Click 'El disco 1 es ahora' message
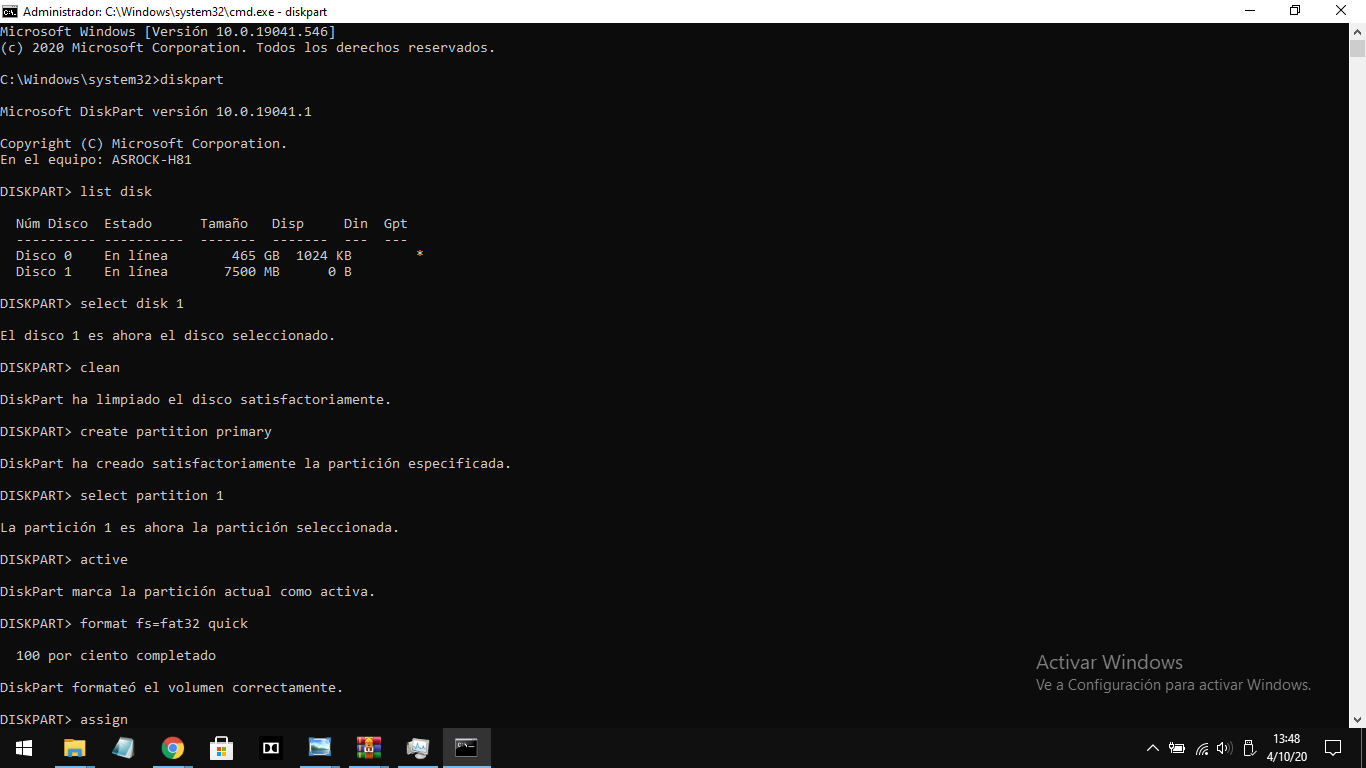 pyautogui.click(x=168, y=335)
